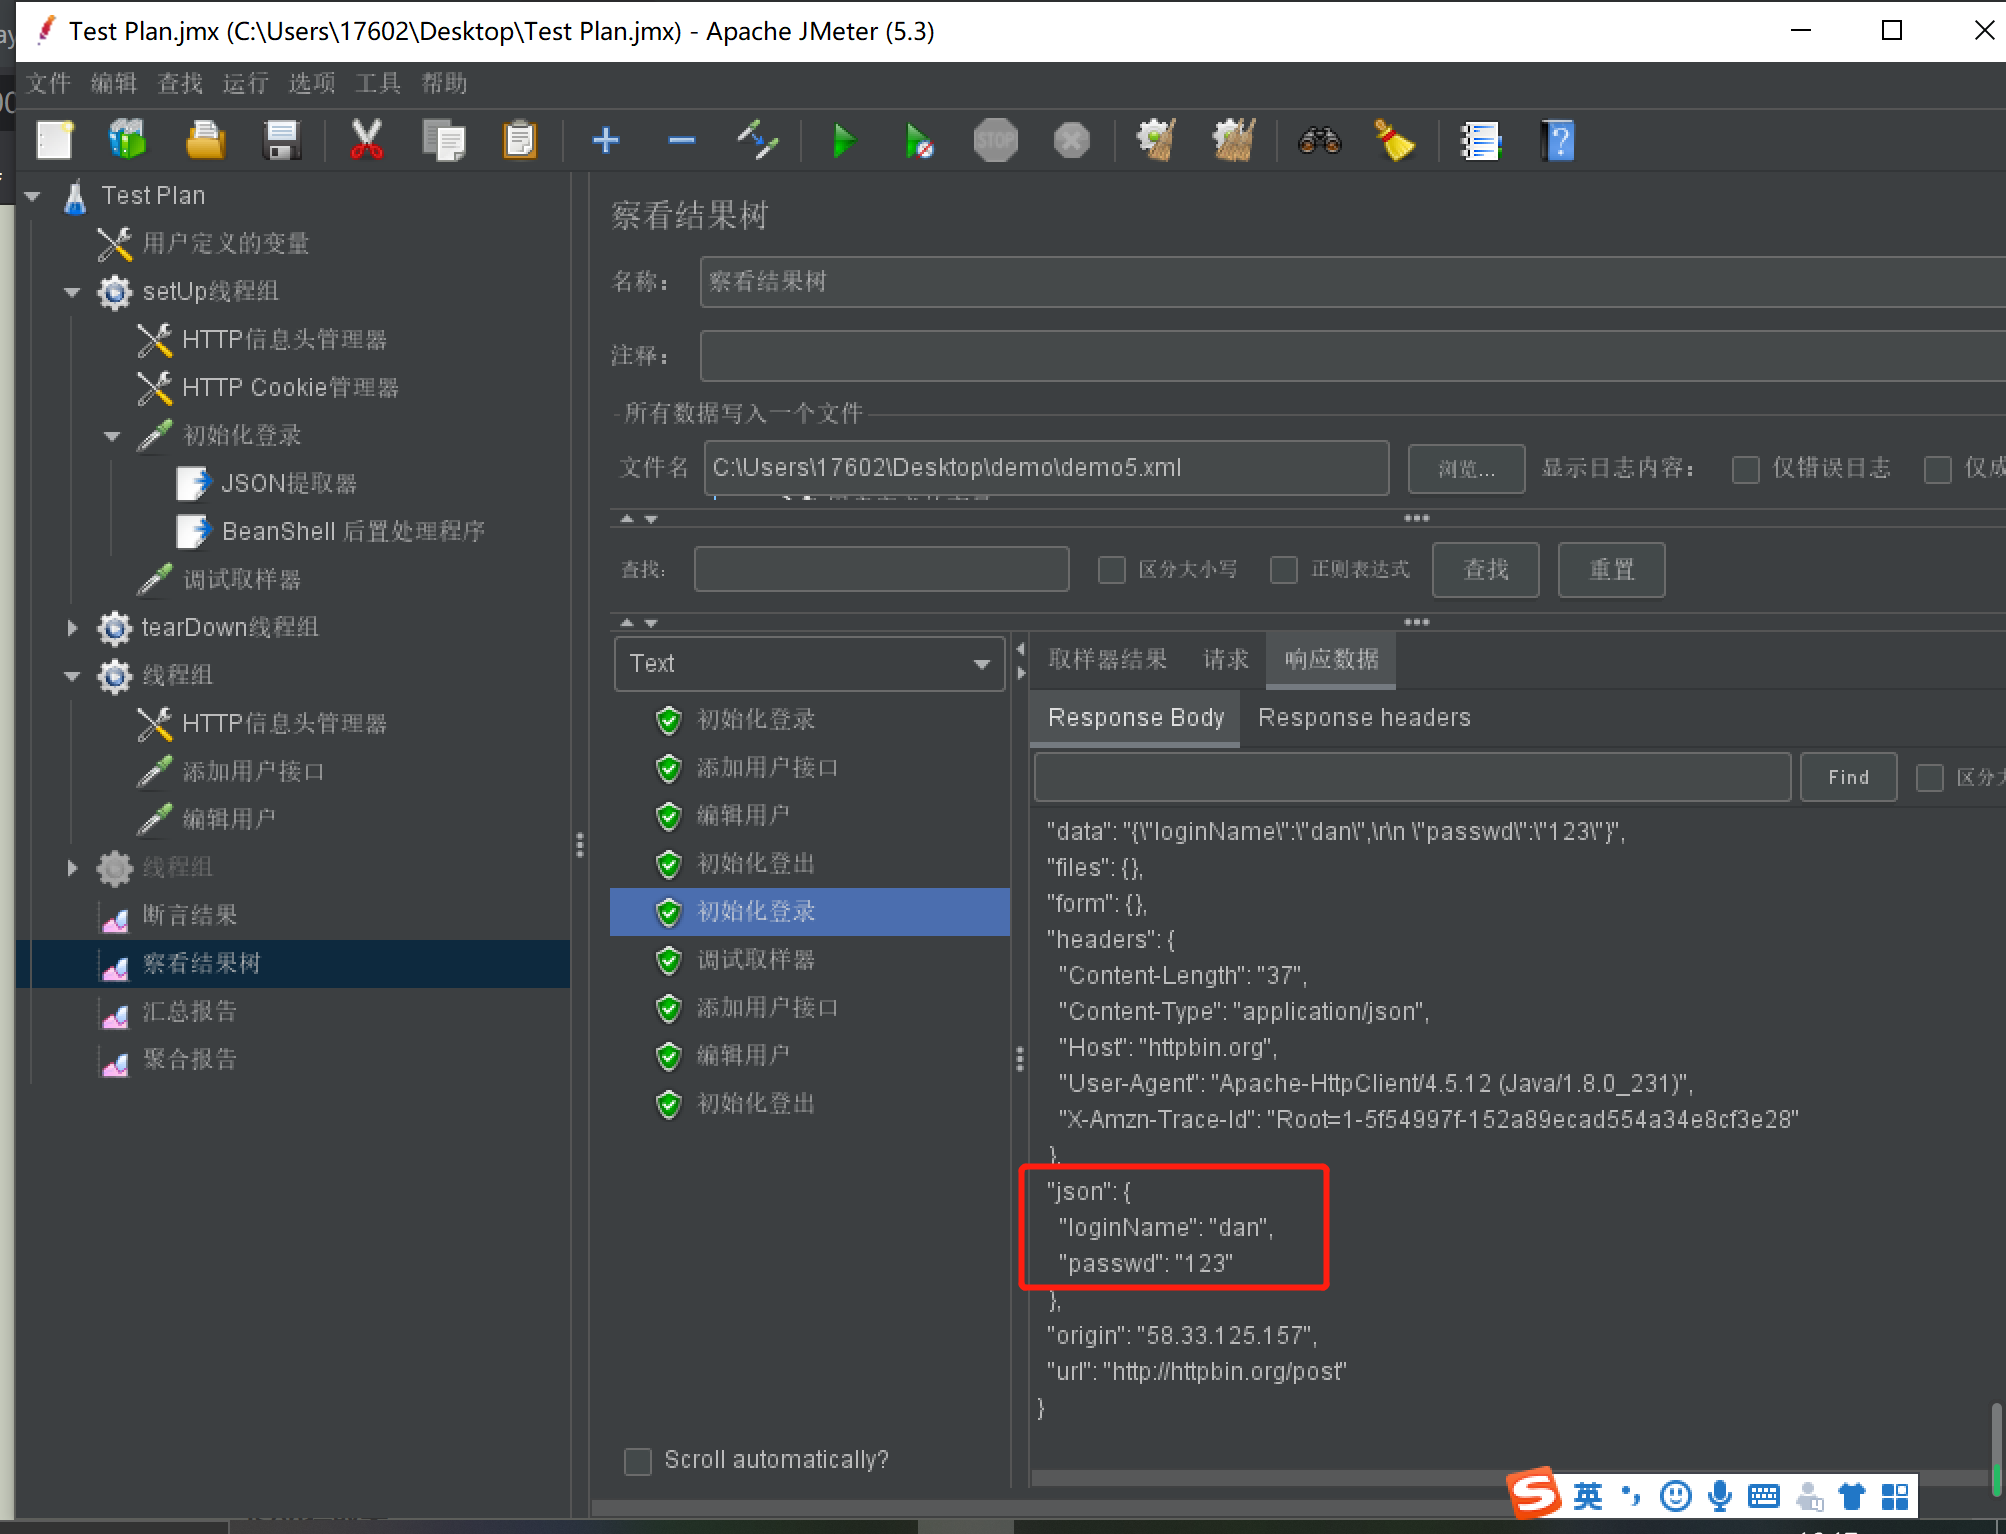Viewport: 2006px width, 1534px height.
Task: Click the 重置 reset button
Action: pyautogui.click(x=1612, y=570)
